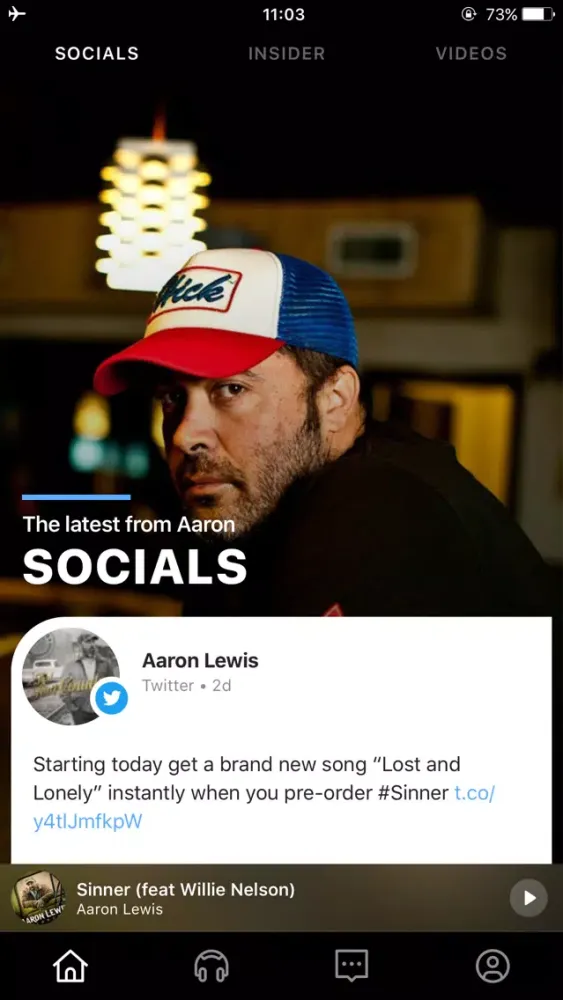Viewport: 563px width, 1000px height.
Task: Tap the battery status icon
Action: pos(538,14)
